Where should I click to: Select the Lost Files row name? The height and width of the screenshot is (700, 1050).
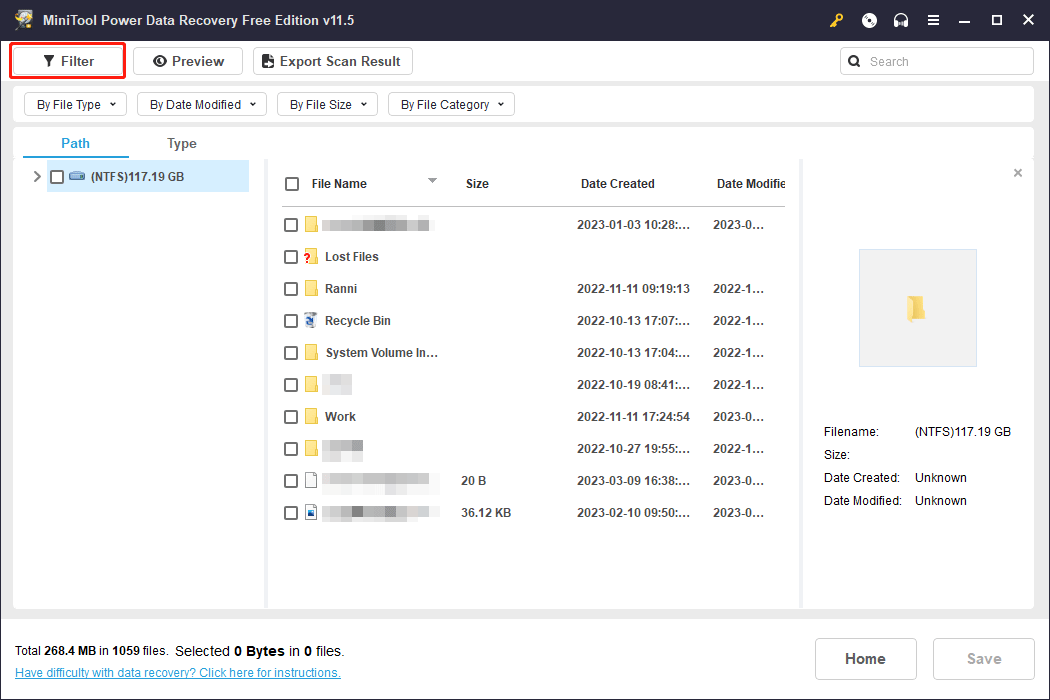click(x=352, y=257)
